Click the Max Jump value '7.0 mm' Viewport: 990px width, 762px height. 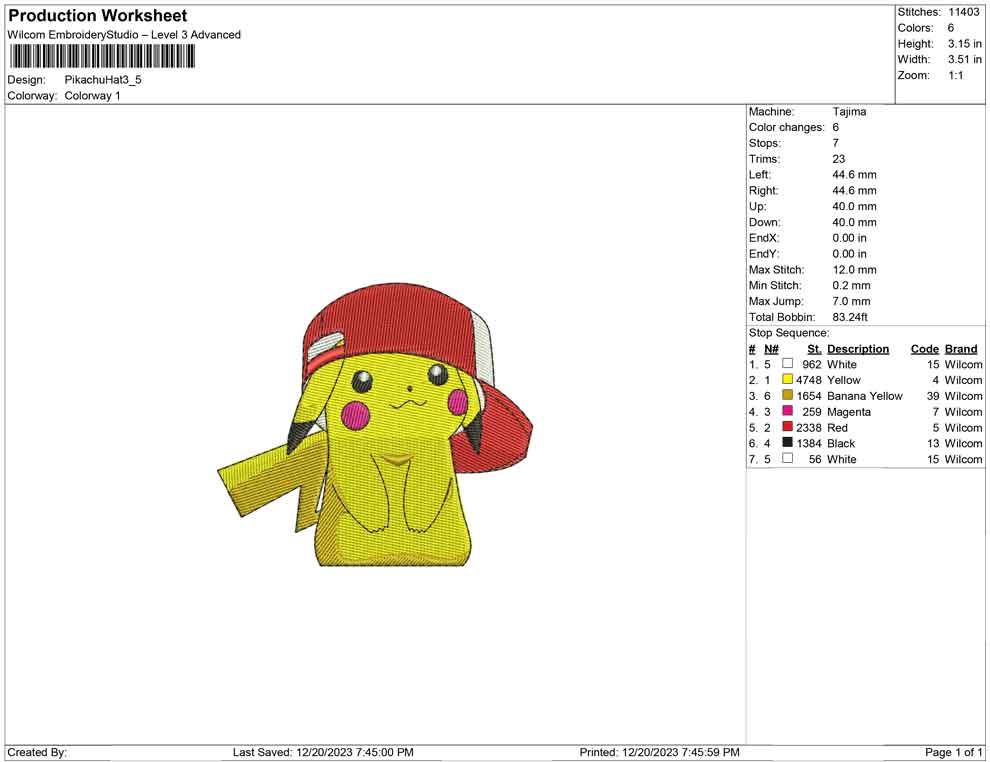click(x=851, y=301)
